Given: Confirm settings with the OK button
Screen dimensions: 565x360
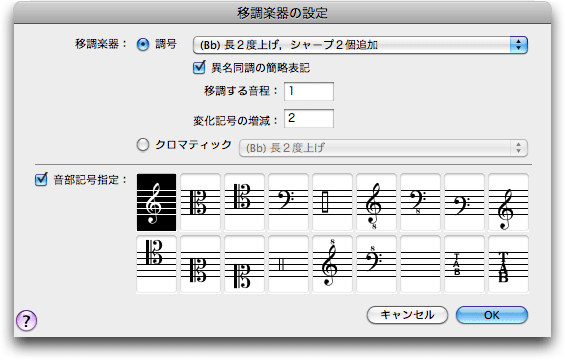Looking at the screenshot, I should [492, 315].
